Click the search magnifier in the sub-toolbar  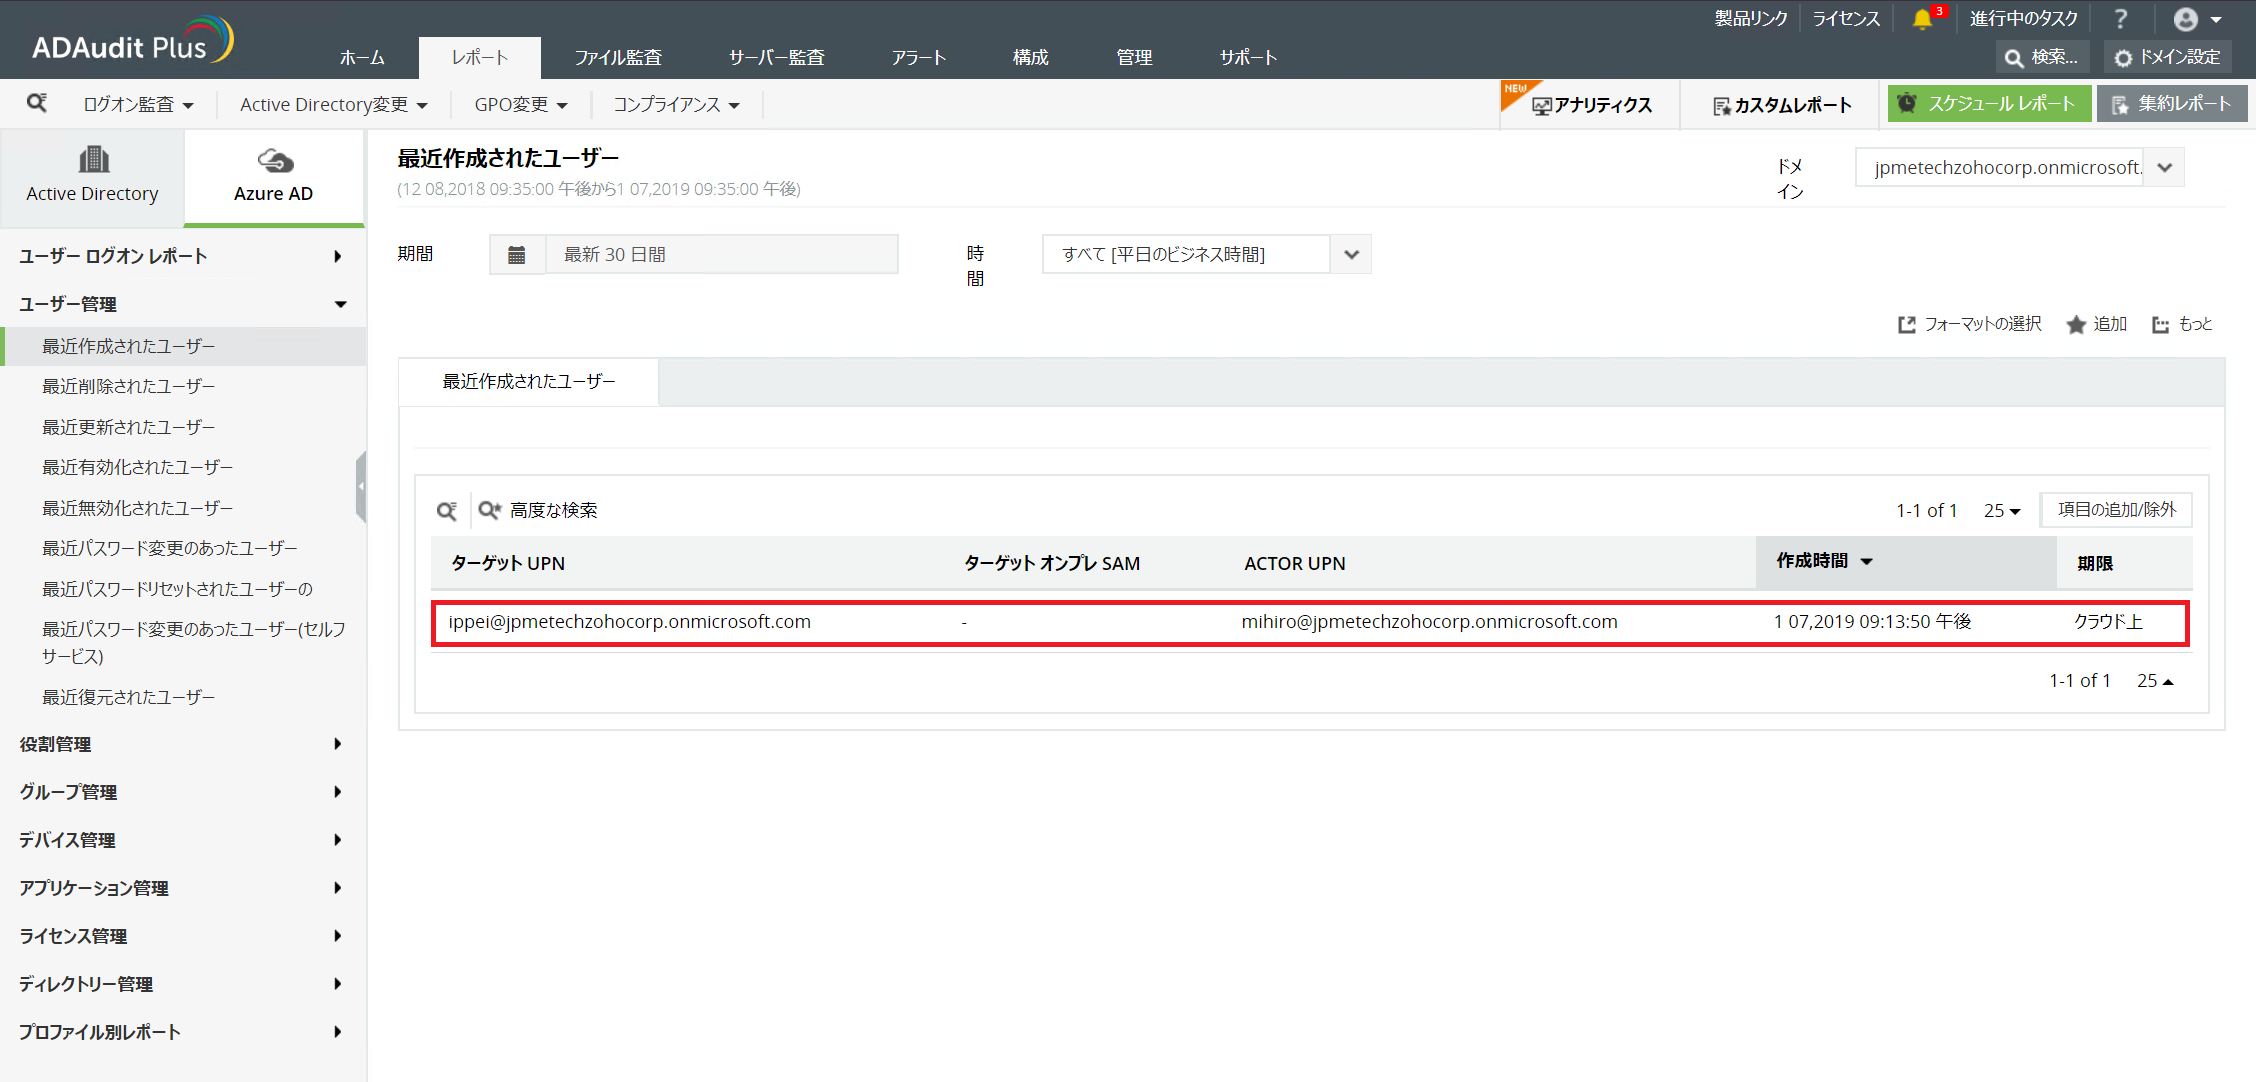pyautogui.click(x=37, y=103)
